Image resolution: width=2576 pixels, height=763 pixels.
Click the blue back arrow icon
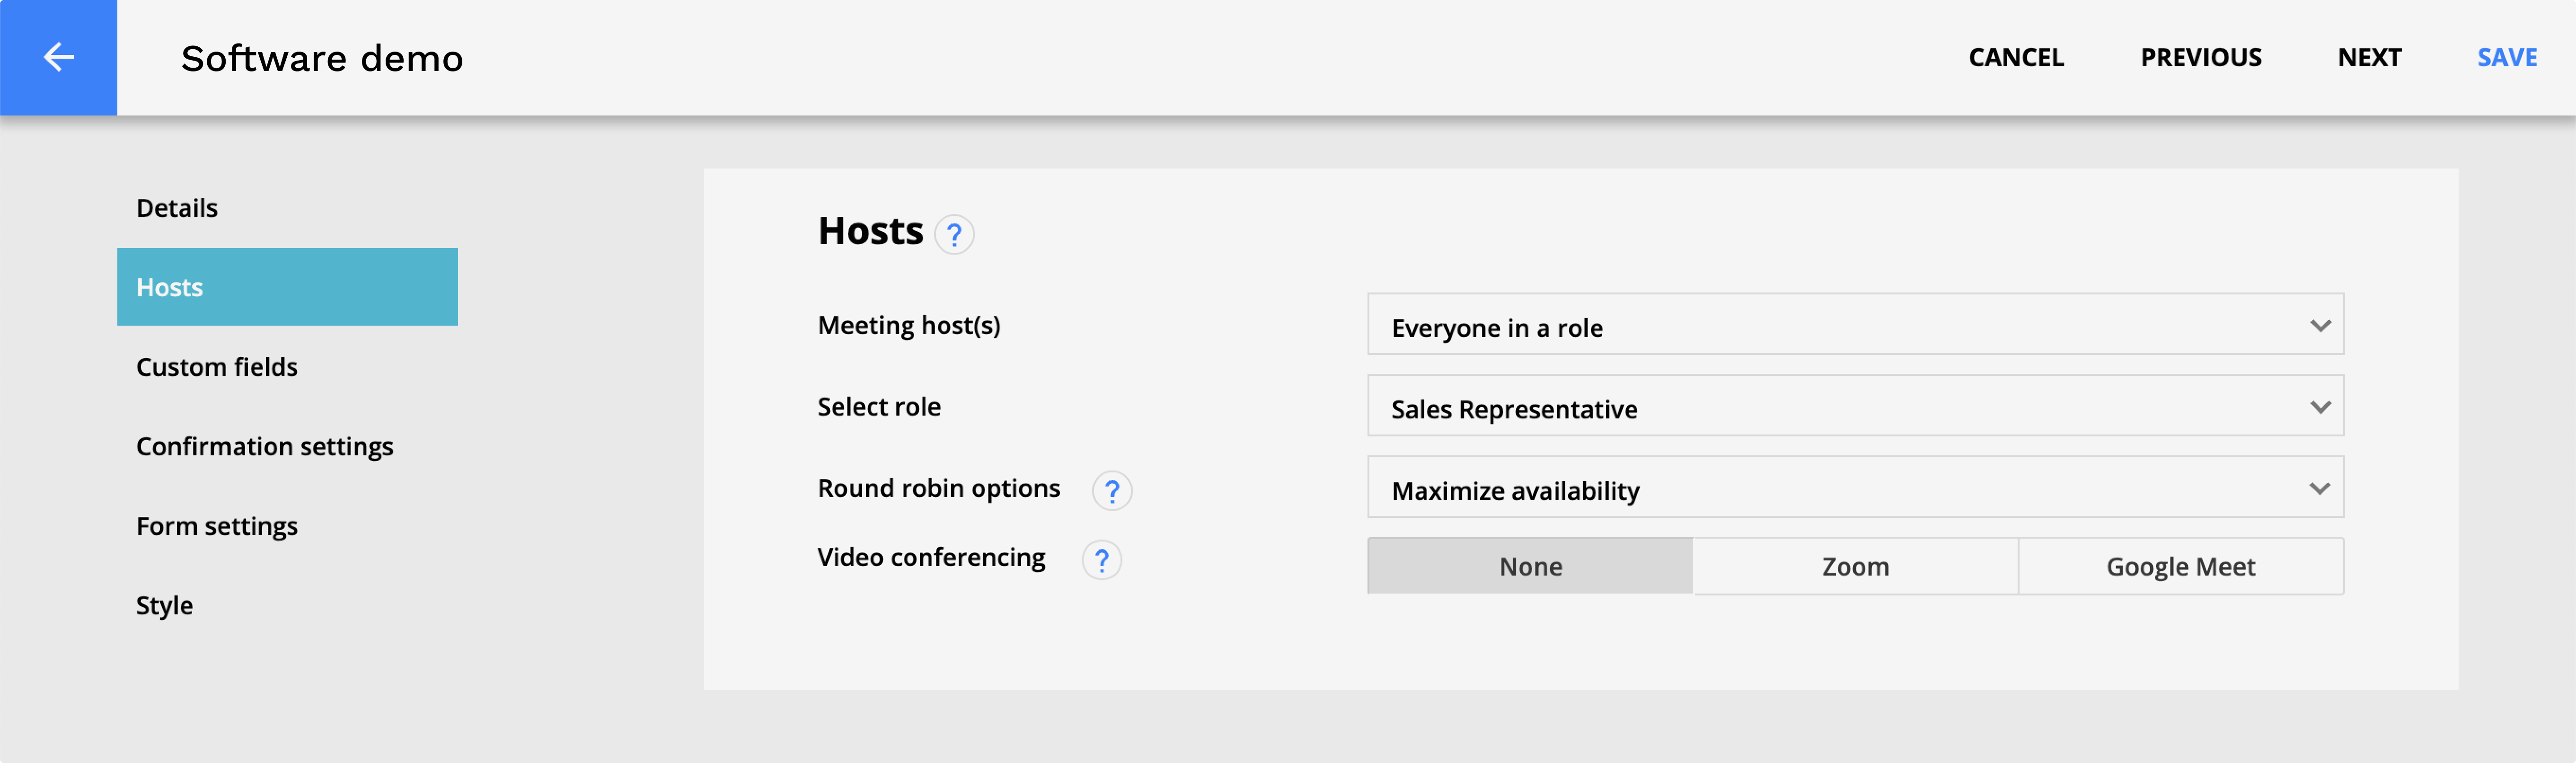point(58,57)
